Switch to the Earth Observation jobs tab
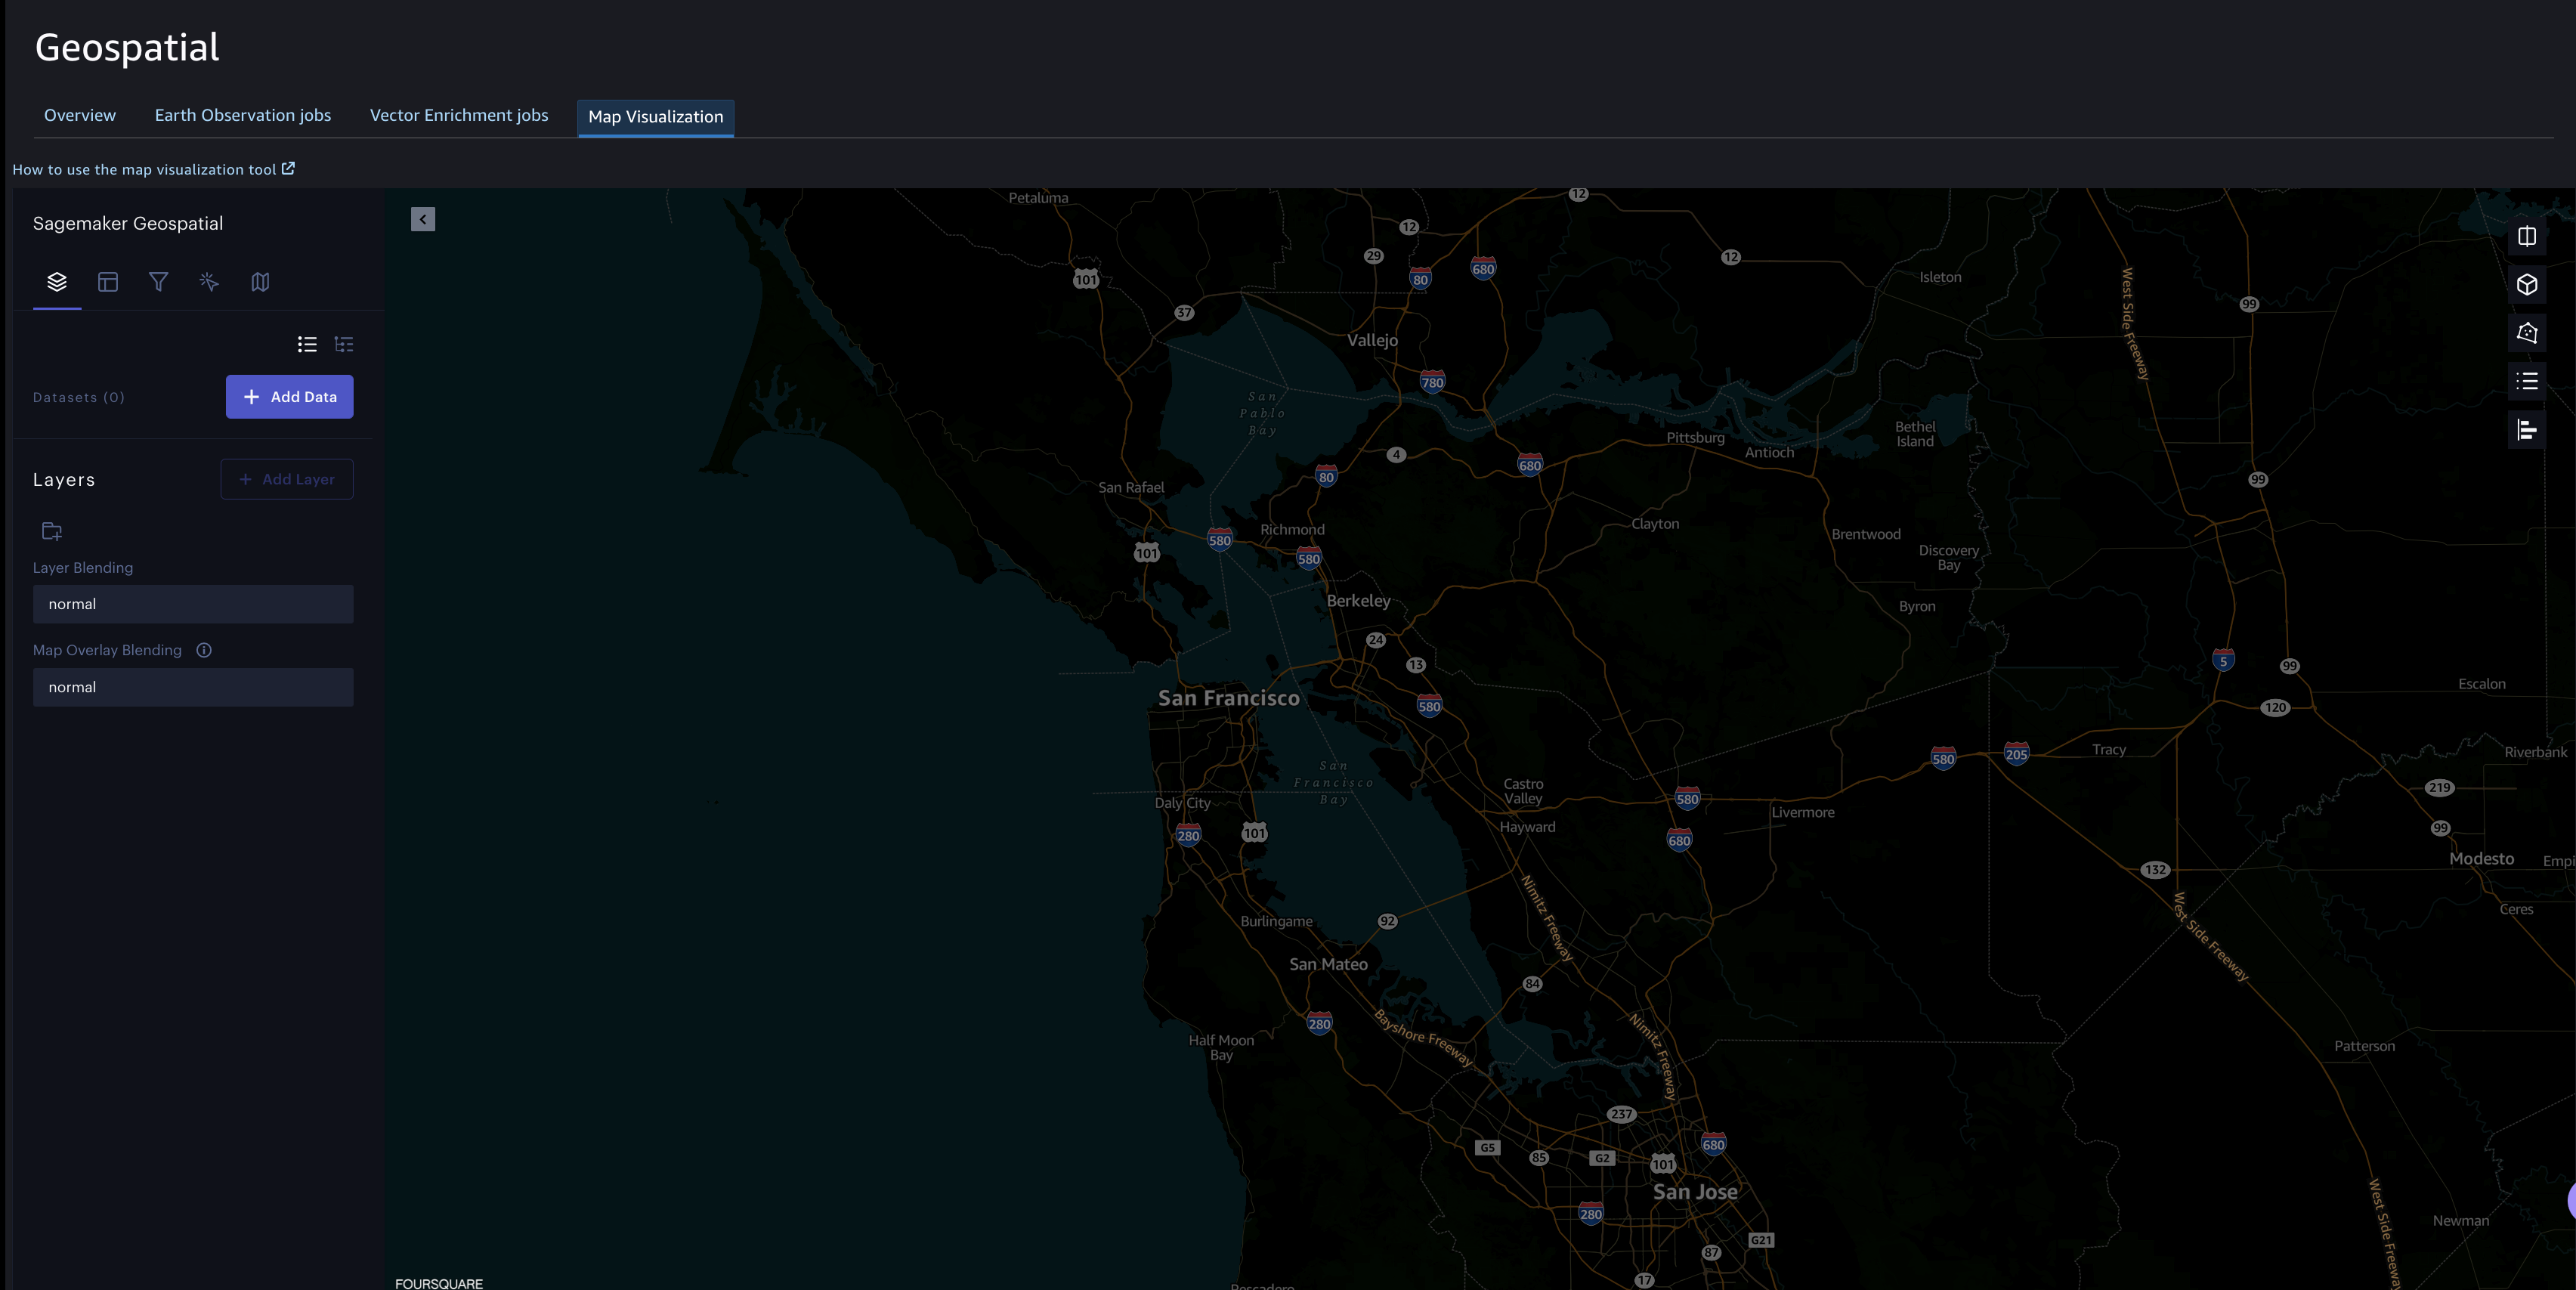 (242, 115)
